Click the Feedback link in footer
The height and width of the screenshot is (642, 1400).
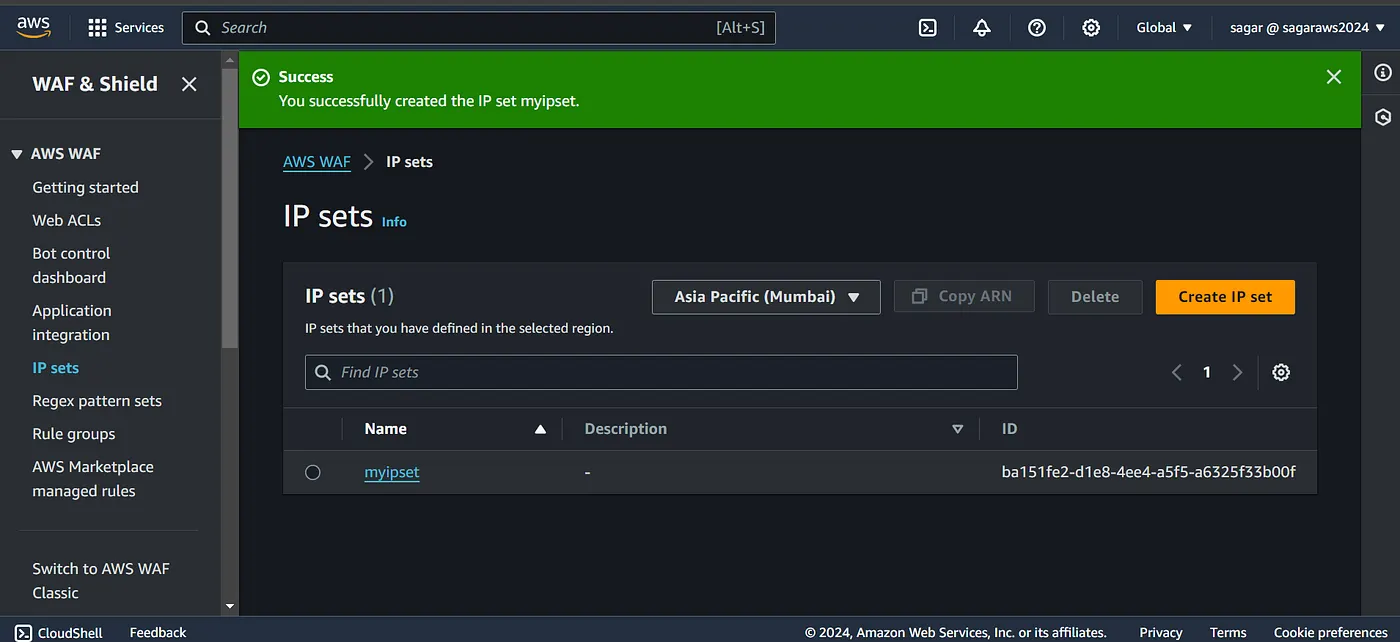tap(158, 632)
